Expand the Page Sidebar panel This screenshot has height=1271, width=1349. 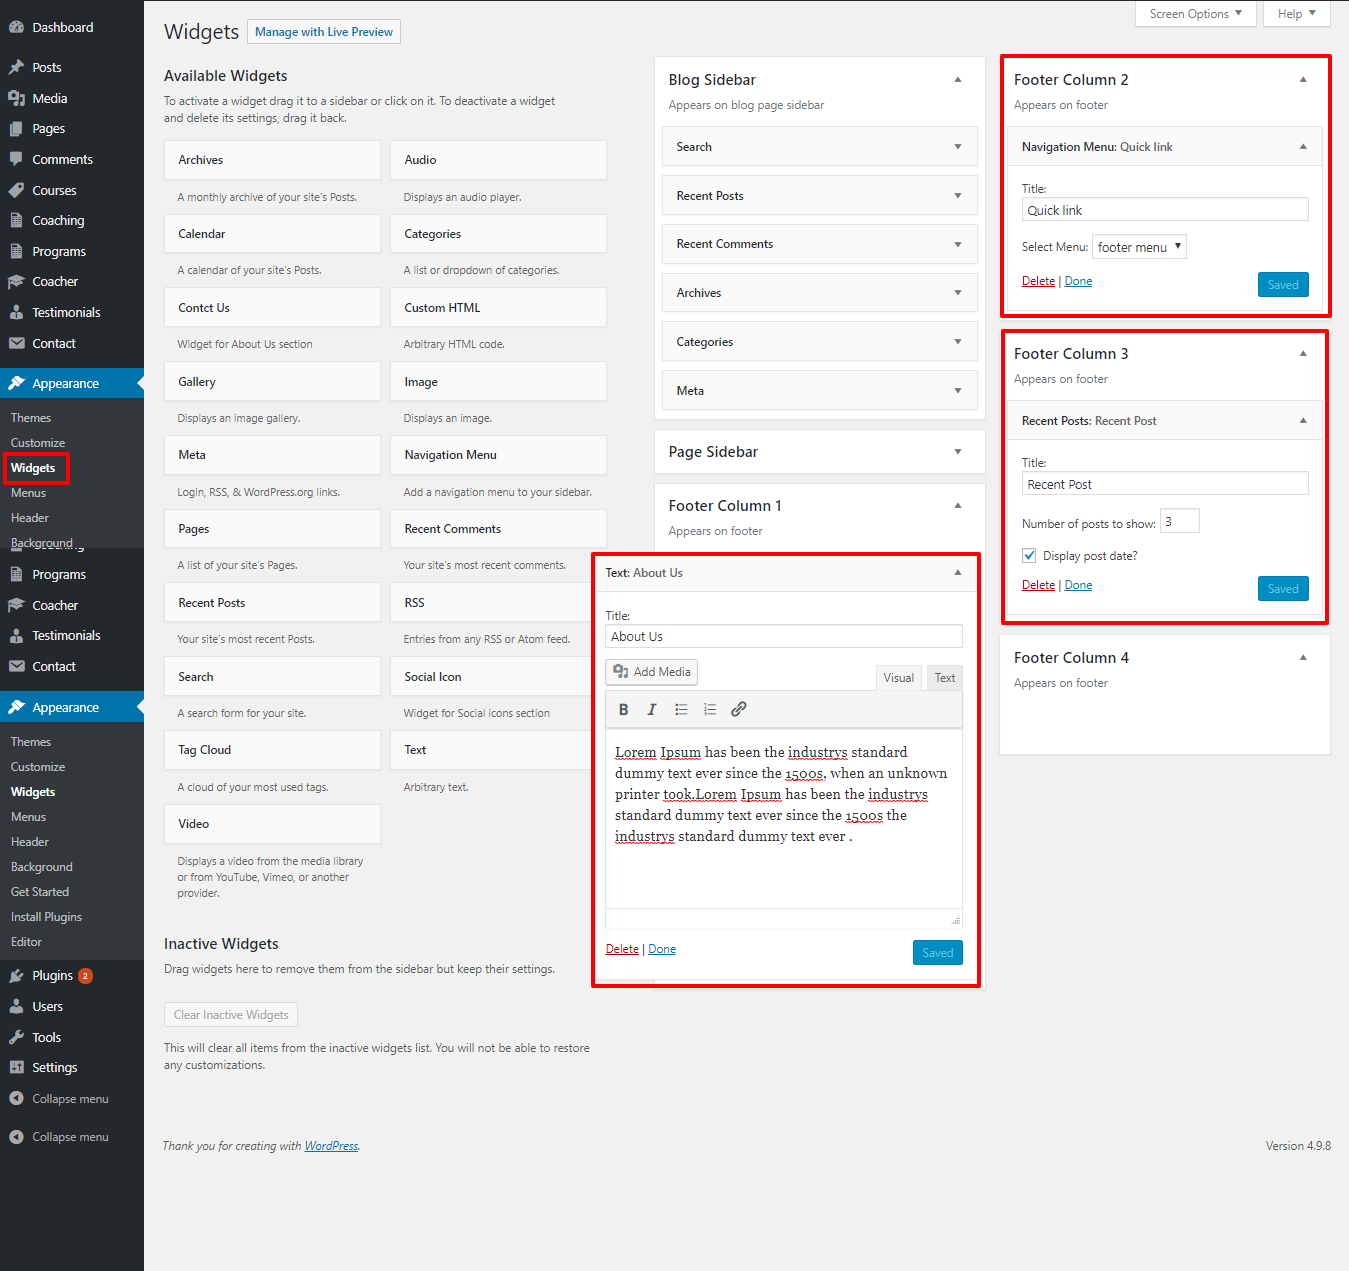957,452
